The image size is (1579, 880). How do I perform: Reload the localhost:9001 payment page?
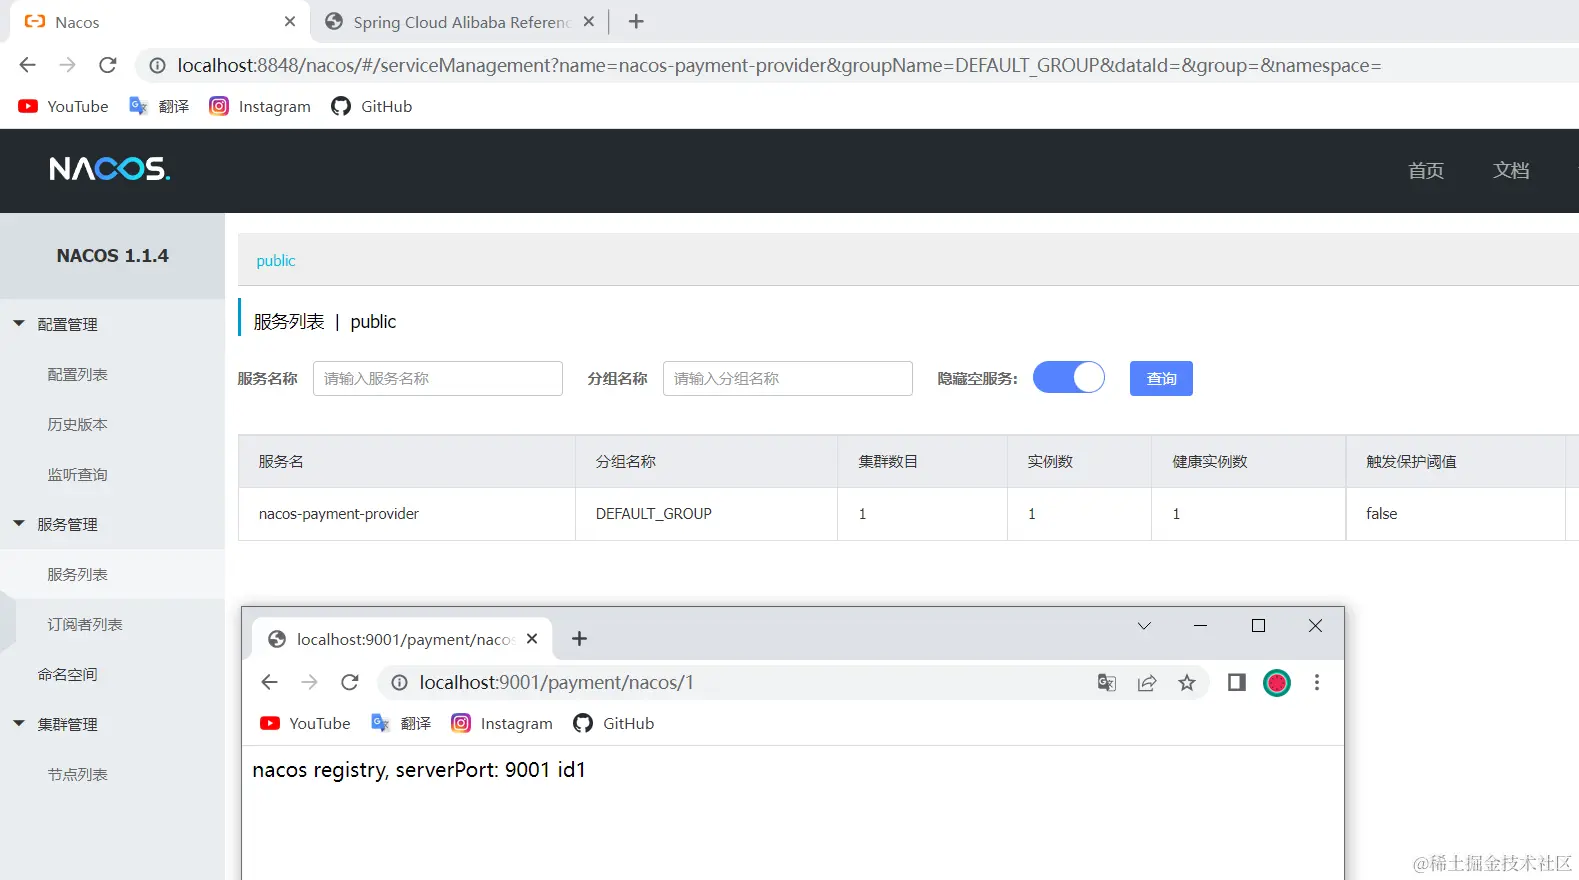point(349,682)
